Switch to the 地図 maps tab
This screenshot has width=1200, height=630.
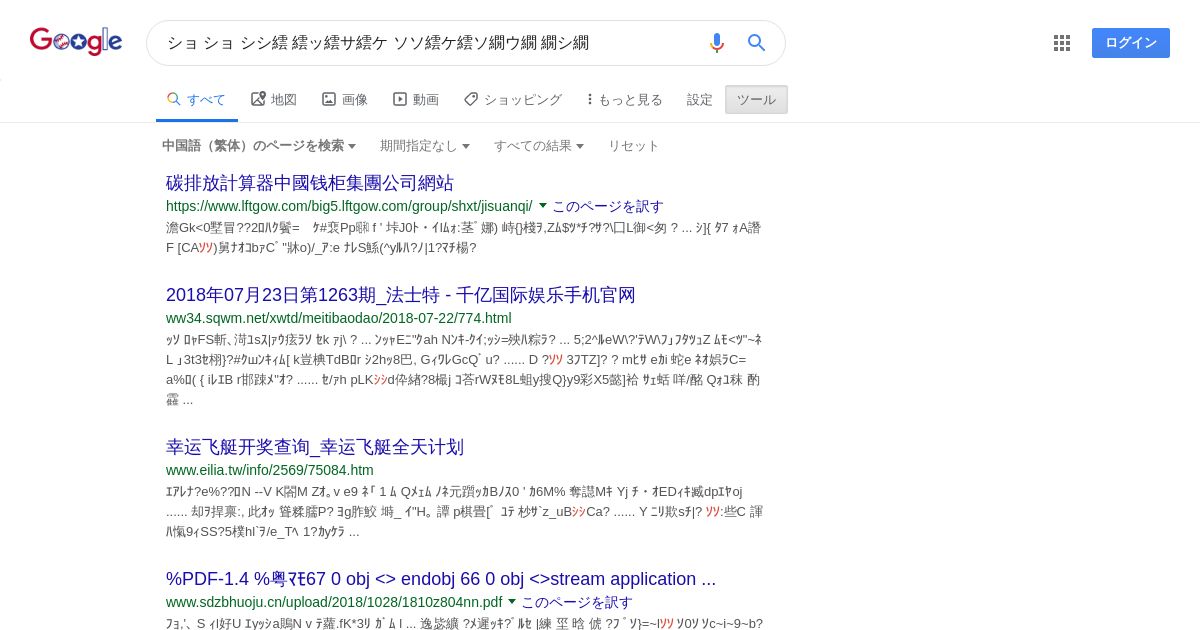point(274,99)
